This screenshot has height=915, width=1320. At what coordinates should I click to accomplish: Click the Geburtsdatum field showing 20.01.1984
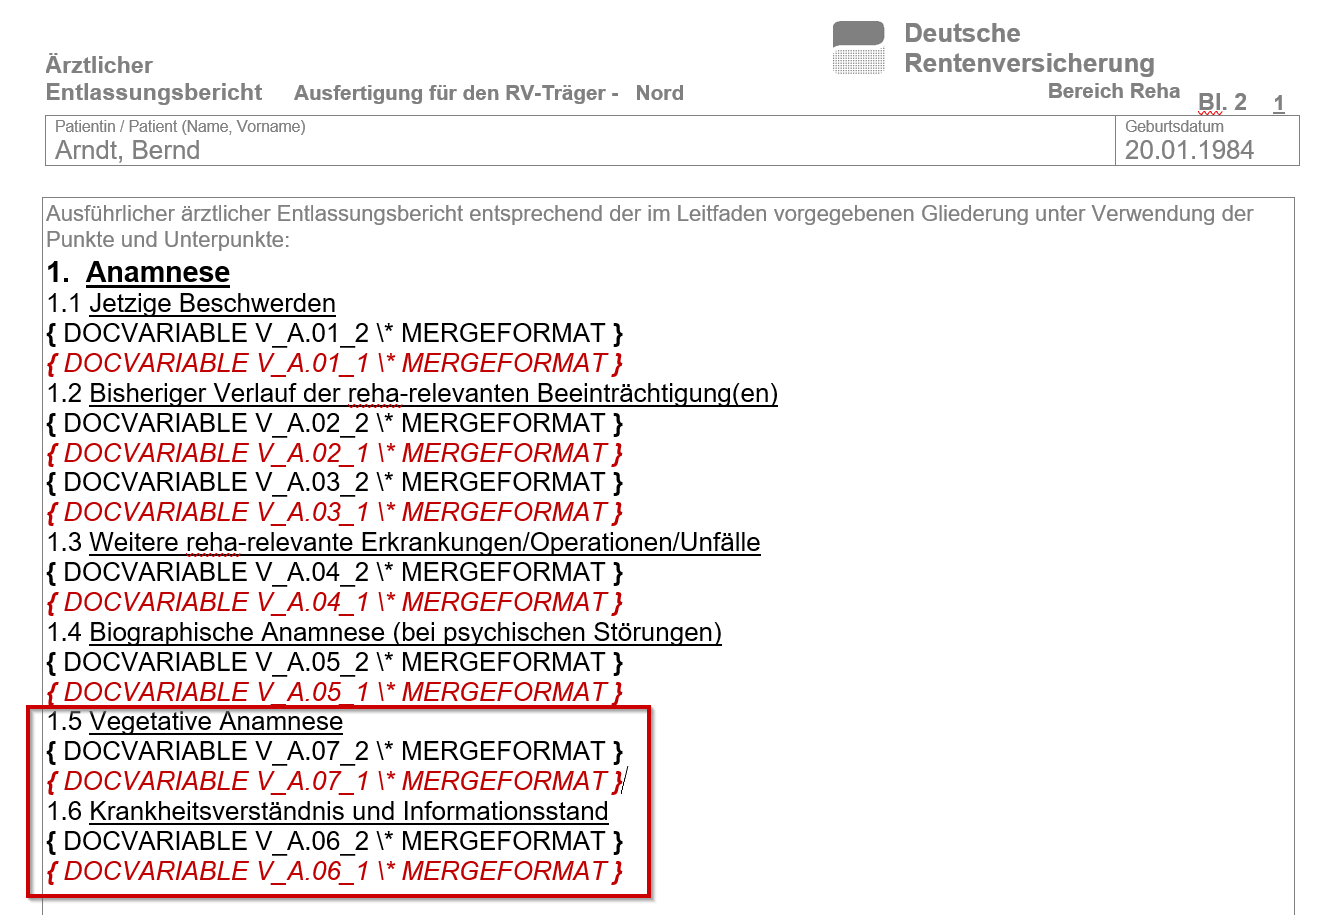pyautogui.click(x=1188, y=150)
